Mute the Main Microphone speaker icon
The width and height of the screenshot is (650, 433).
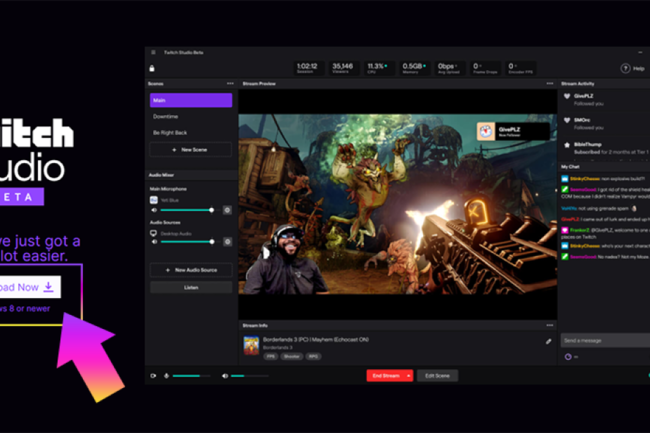(154, 210)
